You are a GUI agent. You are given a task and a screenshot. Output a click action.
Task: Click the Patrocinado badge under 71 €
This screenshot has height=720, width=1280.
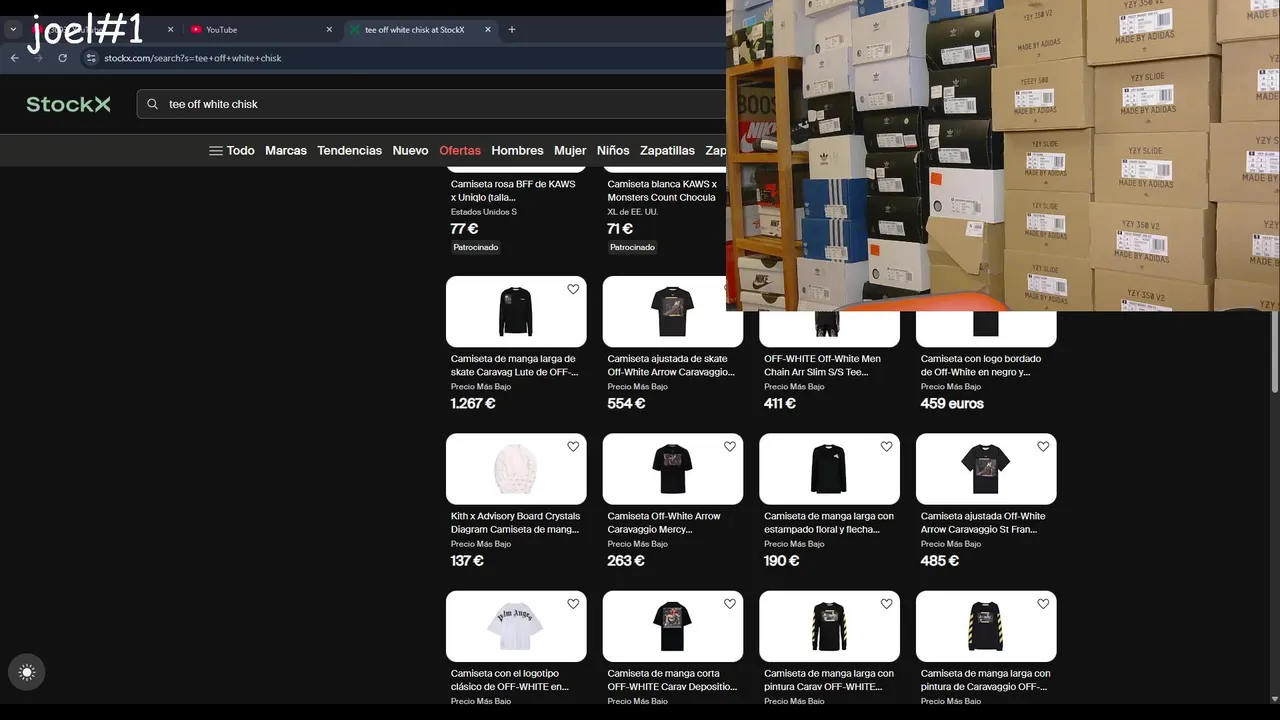pyautogui.click(x=632, y=247)
